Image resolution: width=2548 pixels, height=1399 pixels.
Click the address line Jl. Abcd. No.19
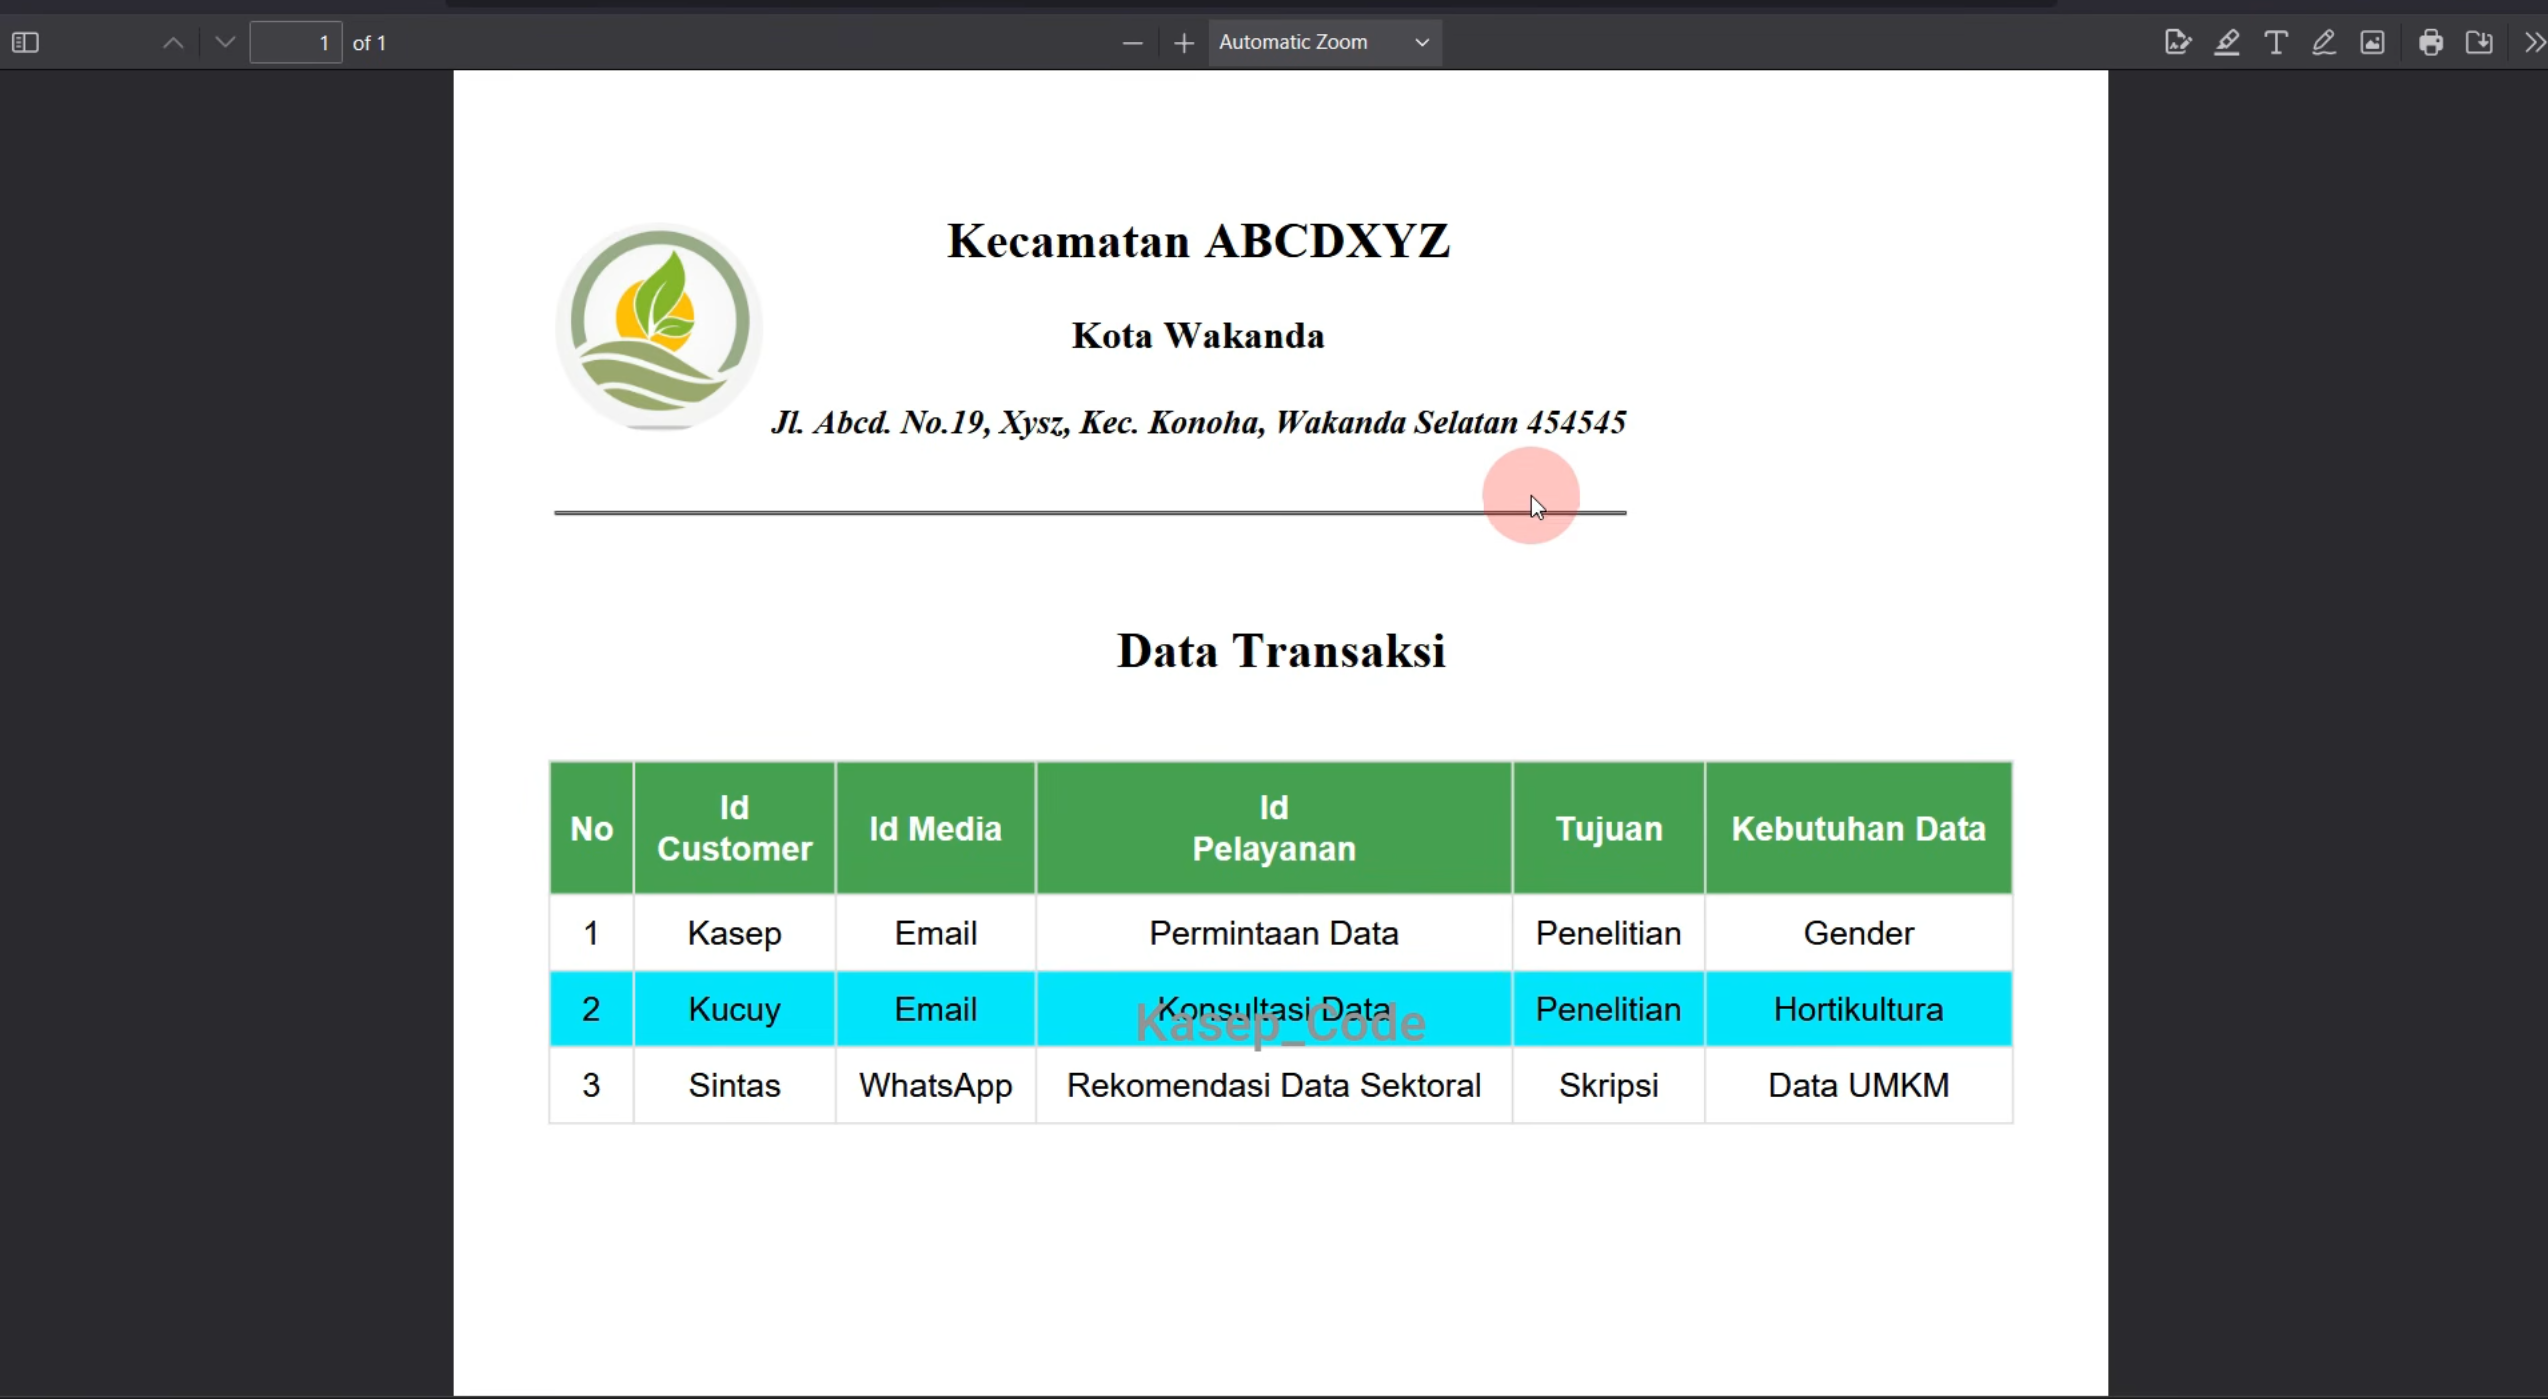point(1198,423)
